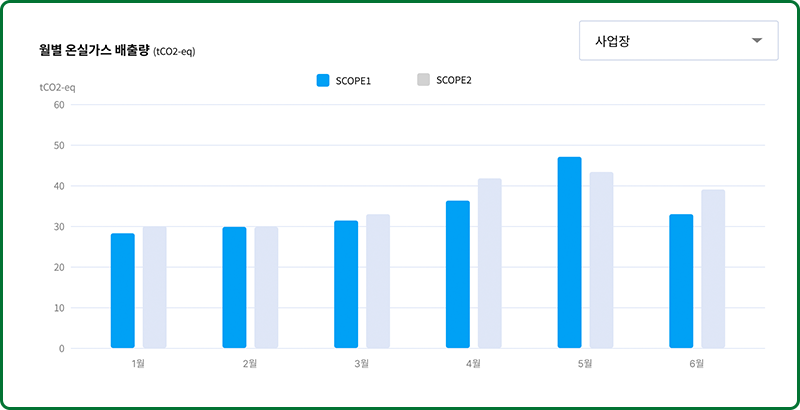Click the light SCOPE2 bar for 6월
This screenshot has width=800, height=410.
pyautogui.click(x=713, y=269)
